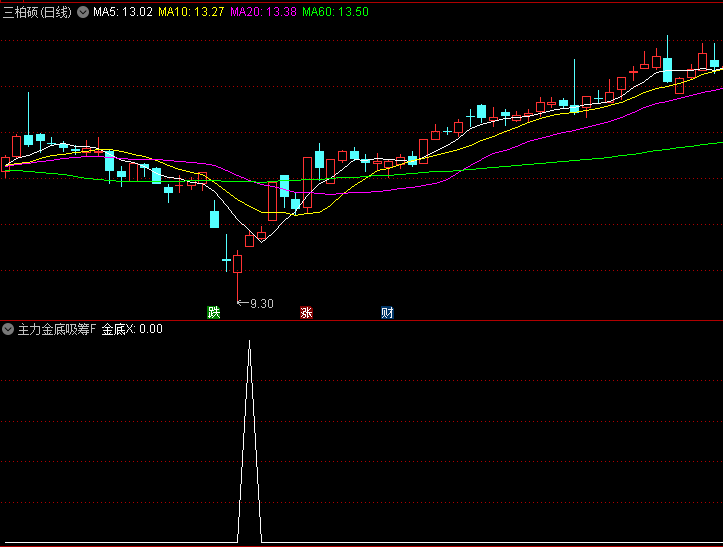The width and height of the screenshot is (723, 547).
Task: Click the tall cyan candlestick at far left
Action: click(28, 138)
